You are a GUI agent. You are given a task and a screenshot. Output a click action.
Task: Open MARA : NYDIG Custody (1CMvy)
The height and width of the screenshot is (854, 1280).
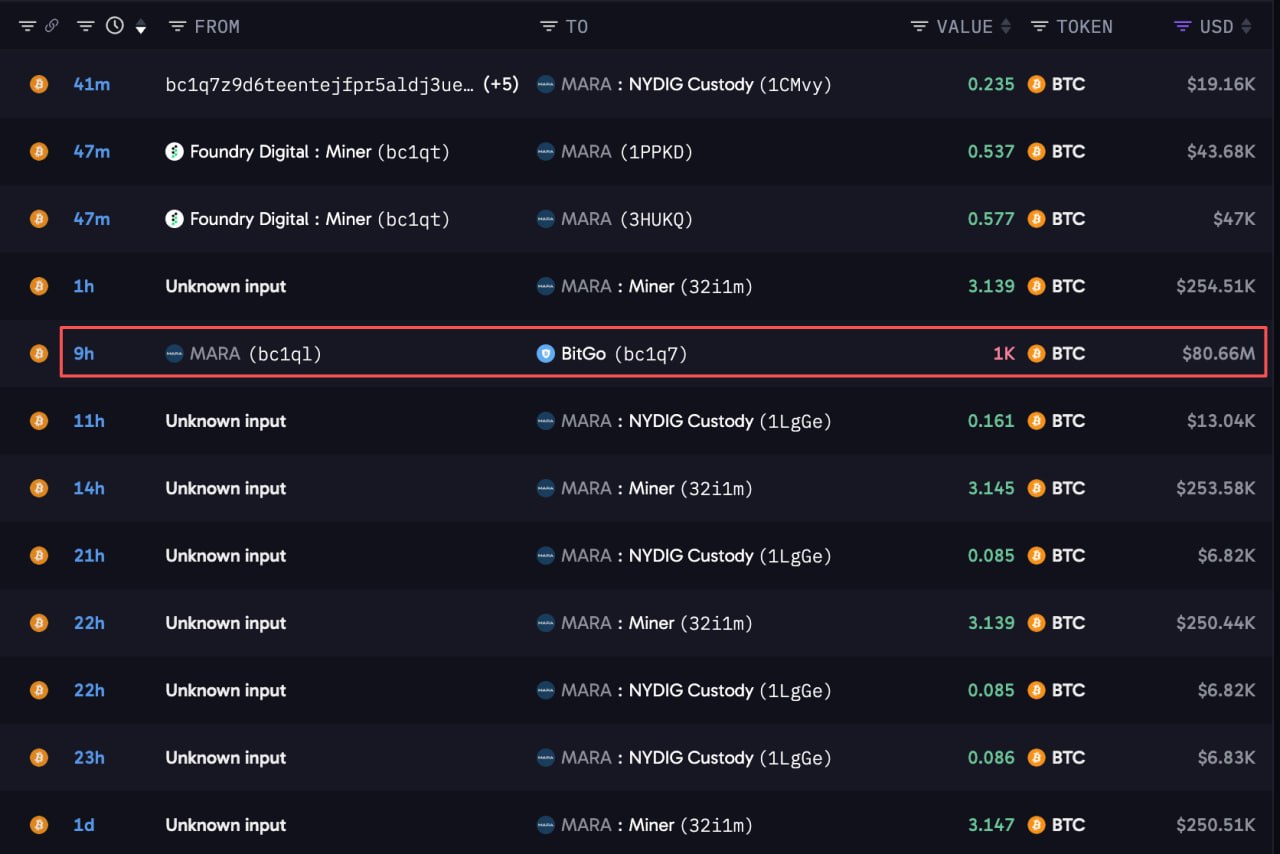(x=697, y=84)
